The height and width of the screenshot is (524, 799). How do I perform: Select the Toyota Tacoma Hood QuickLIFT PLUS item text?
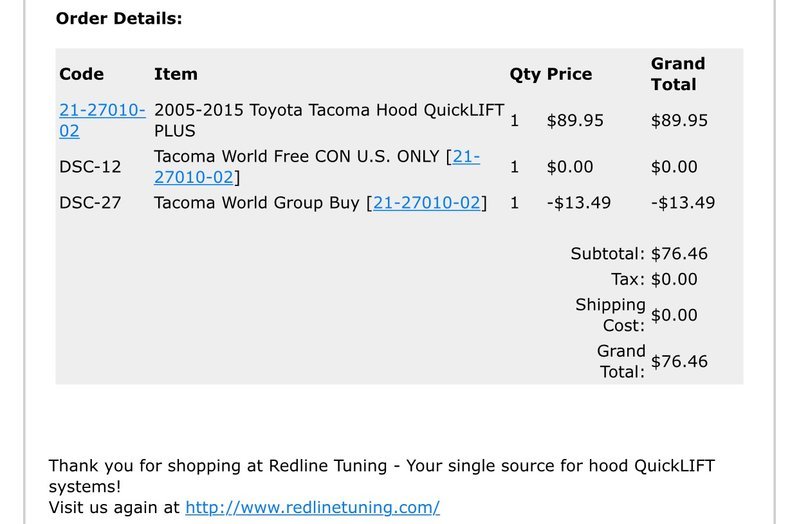[329, 120]
